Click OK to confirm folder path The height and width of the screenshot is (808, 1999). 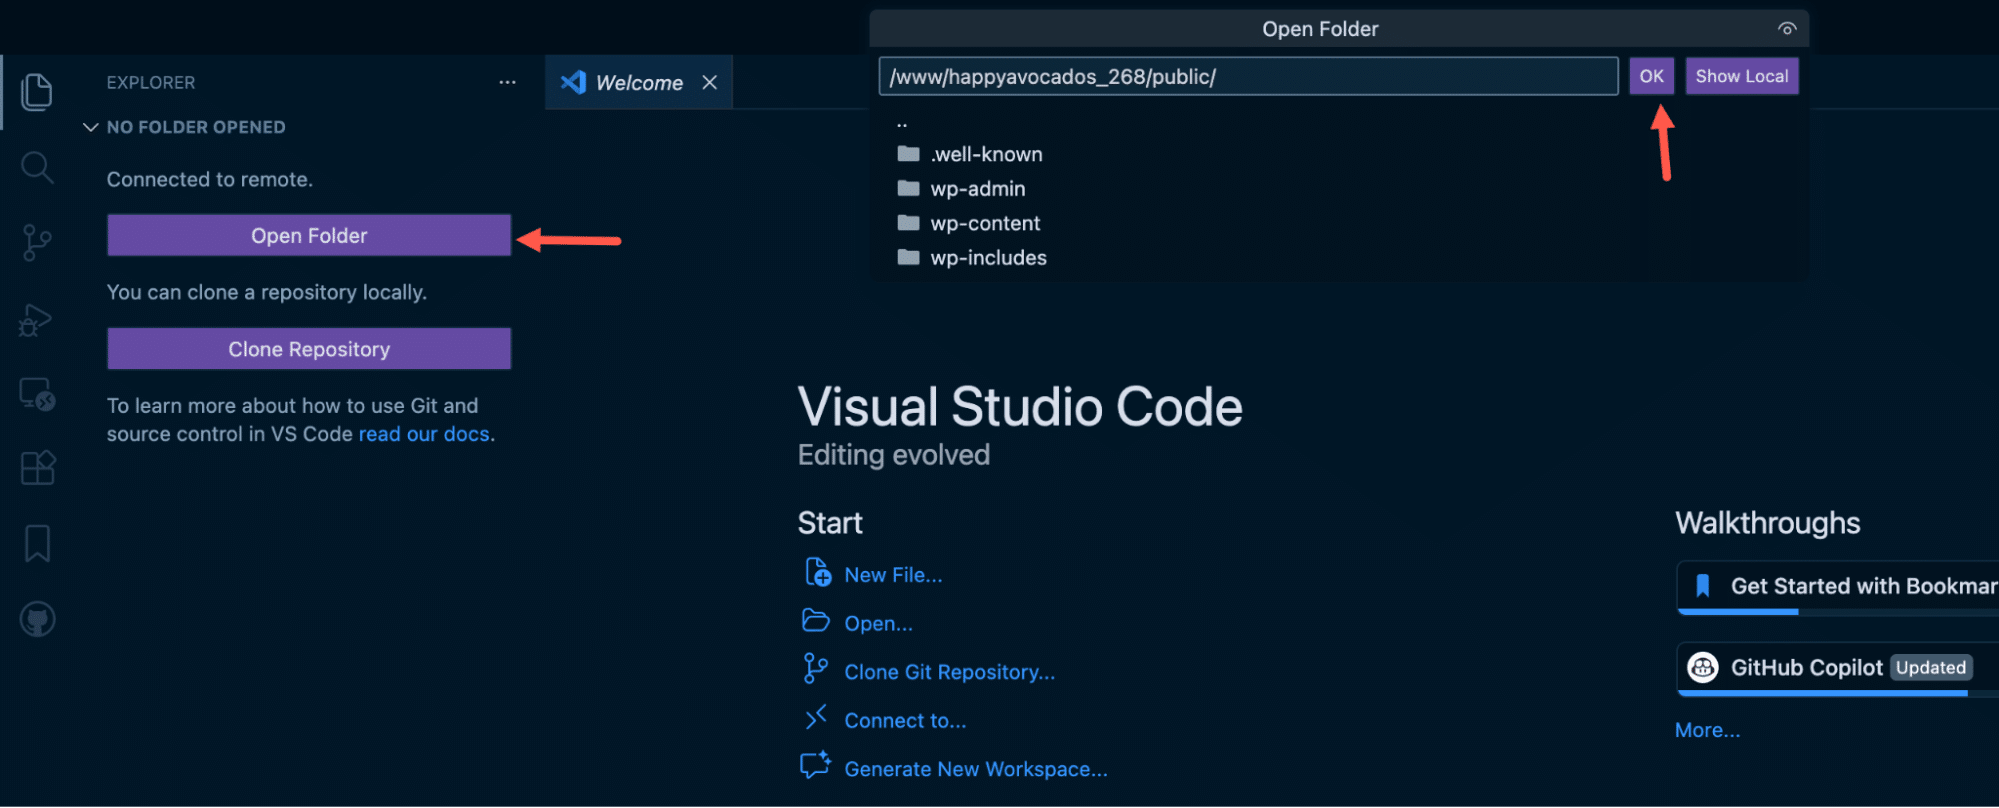(1651, 76)
